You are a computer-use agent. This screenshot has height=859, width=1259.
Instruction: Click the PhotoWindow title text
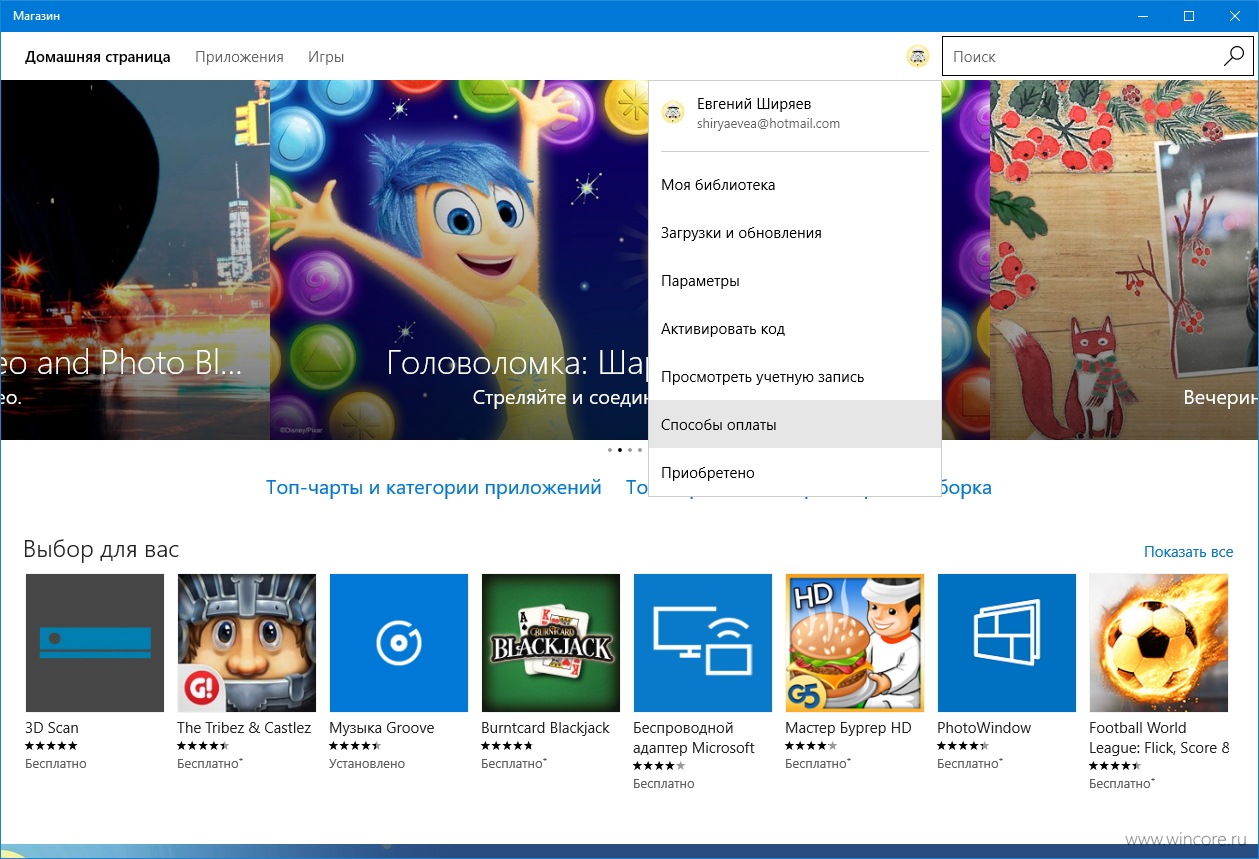(984, 728)
